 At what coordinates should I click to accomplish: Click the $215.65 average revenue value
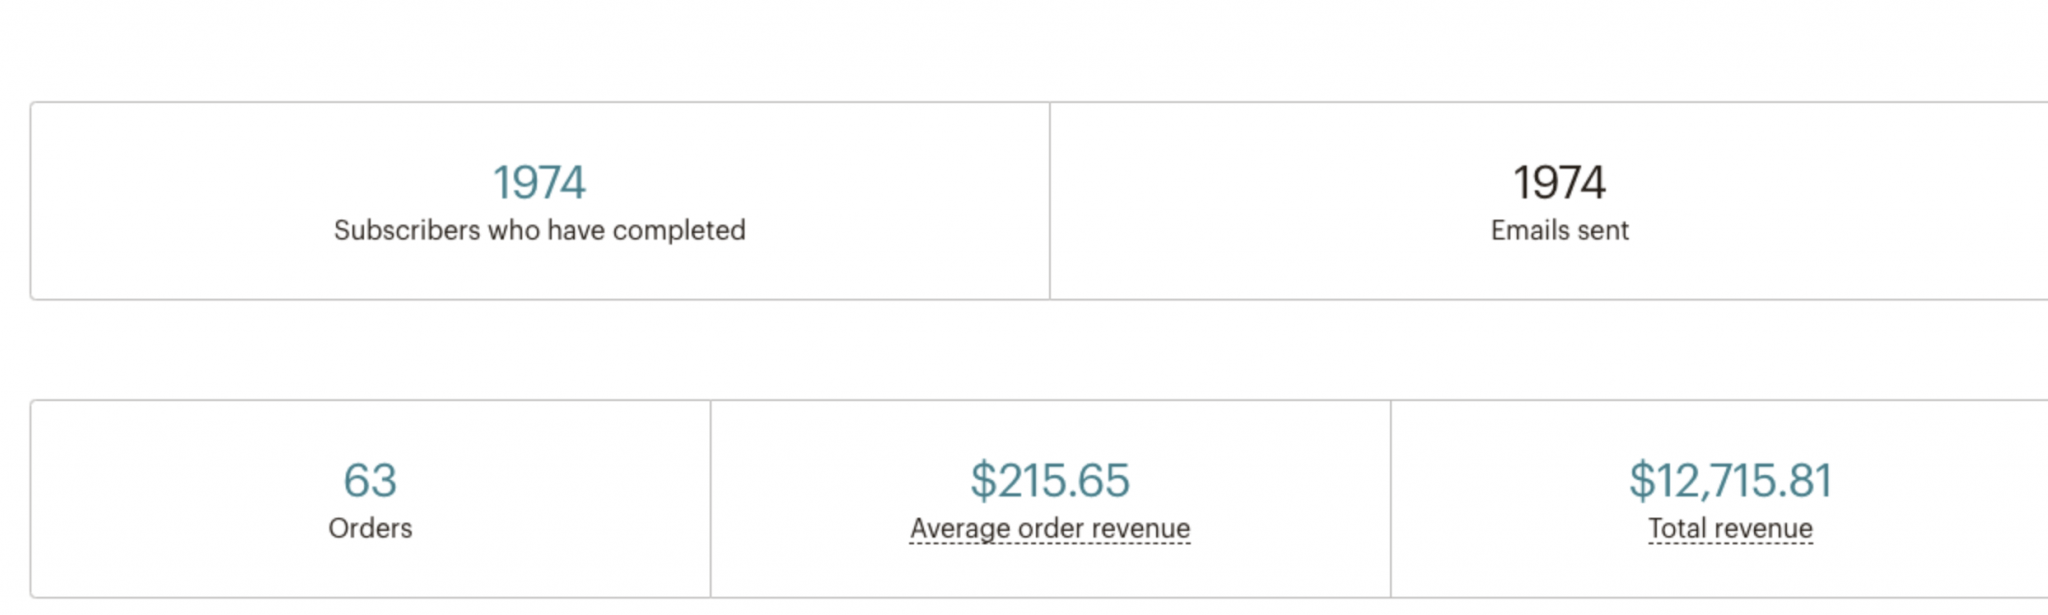pos(1049,481)
